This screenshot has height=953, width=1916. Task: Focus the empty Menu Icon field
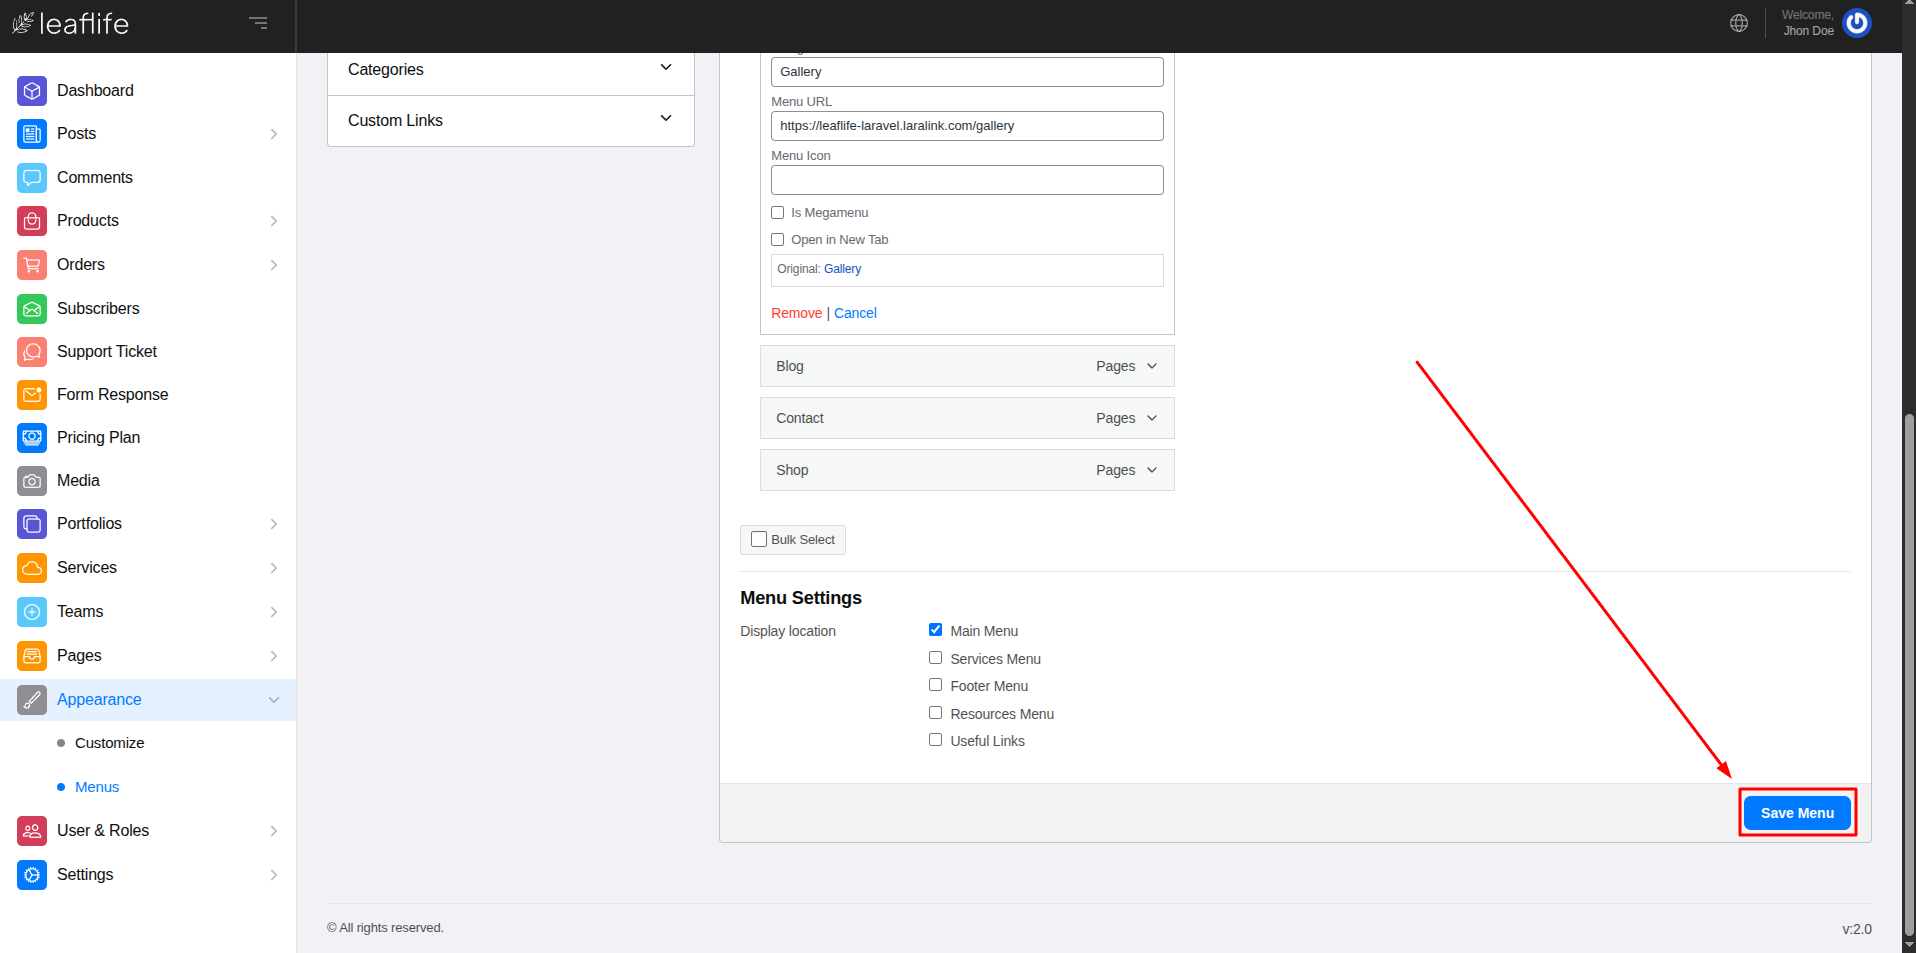(967, 180)
